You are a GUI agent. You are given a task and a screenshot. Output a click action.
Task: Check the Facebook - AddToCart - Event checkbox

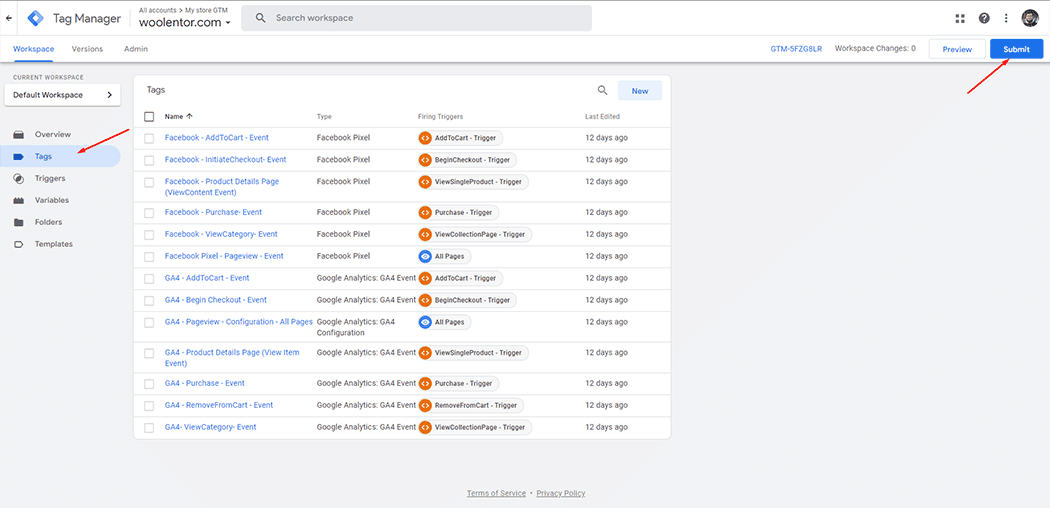click(149, 139)
